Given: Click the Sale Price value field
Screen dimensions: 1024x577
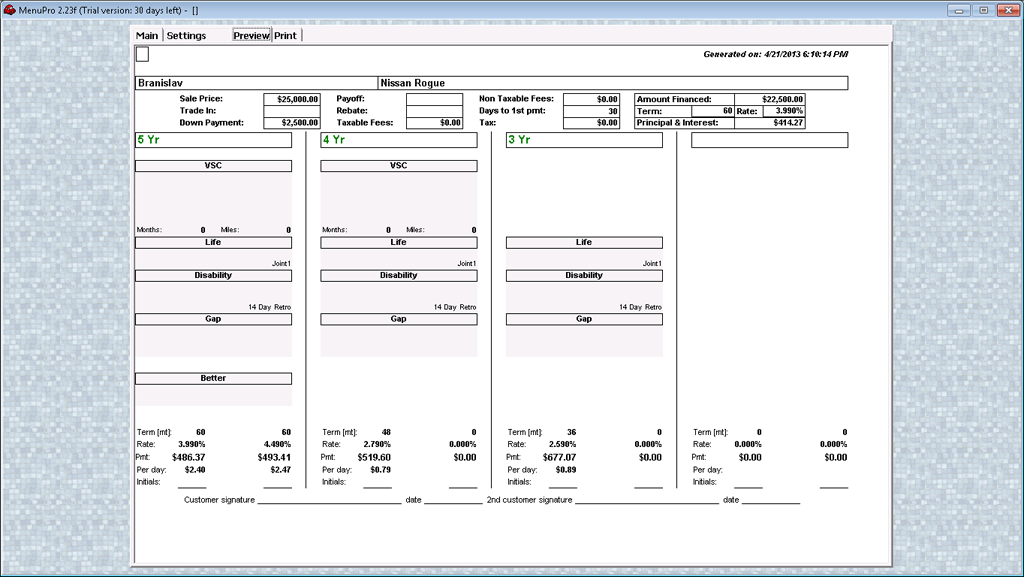Looking at the screenshot, I should coord(291,100).
